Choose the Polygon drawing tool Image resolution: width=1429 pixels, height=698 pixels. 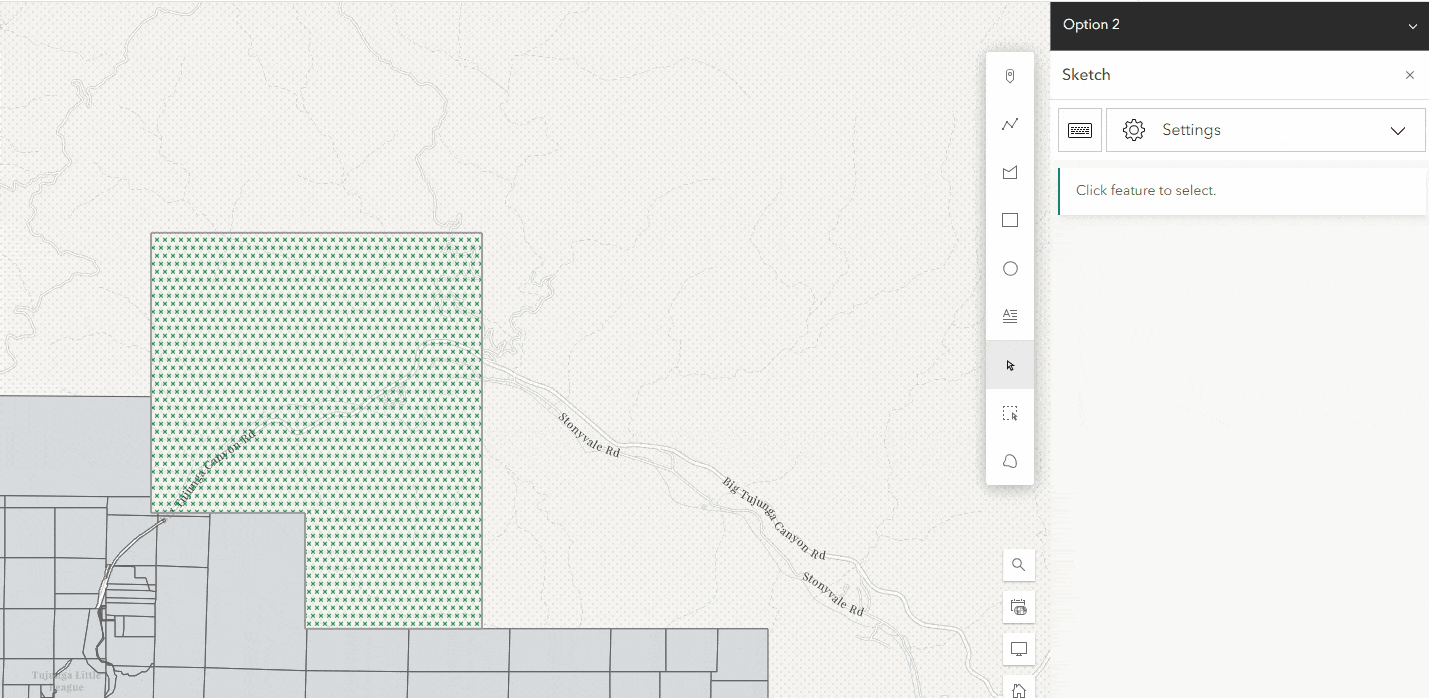(x=1009, y=171)
